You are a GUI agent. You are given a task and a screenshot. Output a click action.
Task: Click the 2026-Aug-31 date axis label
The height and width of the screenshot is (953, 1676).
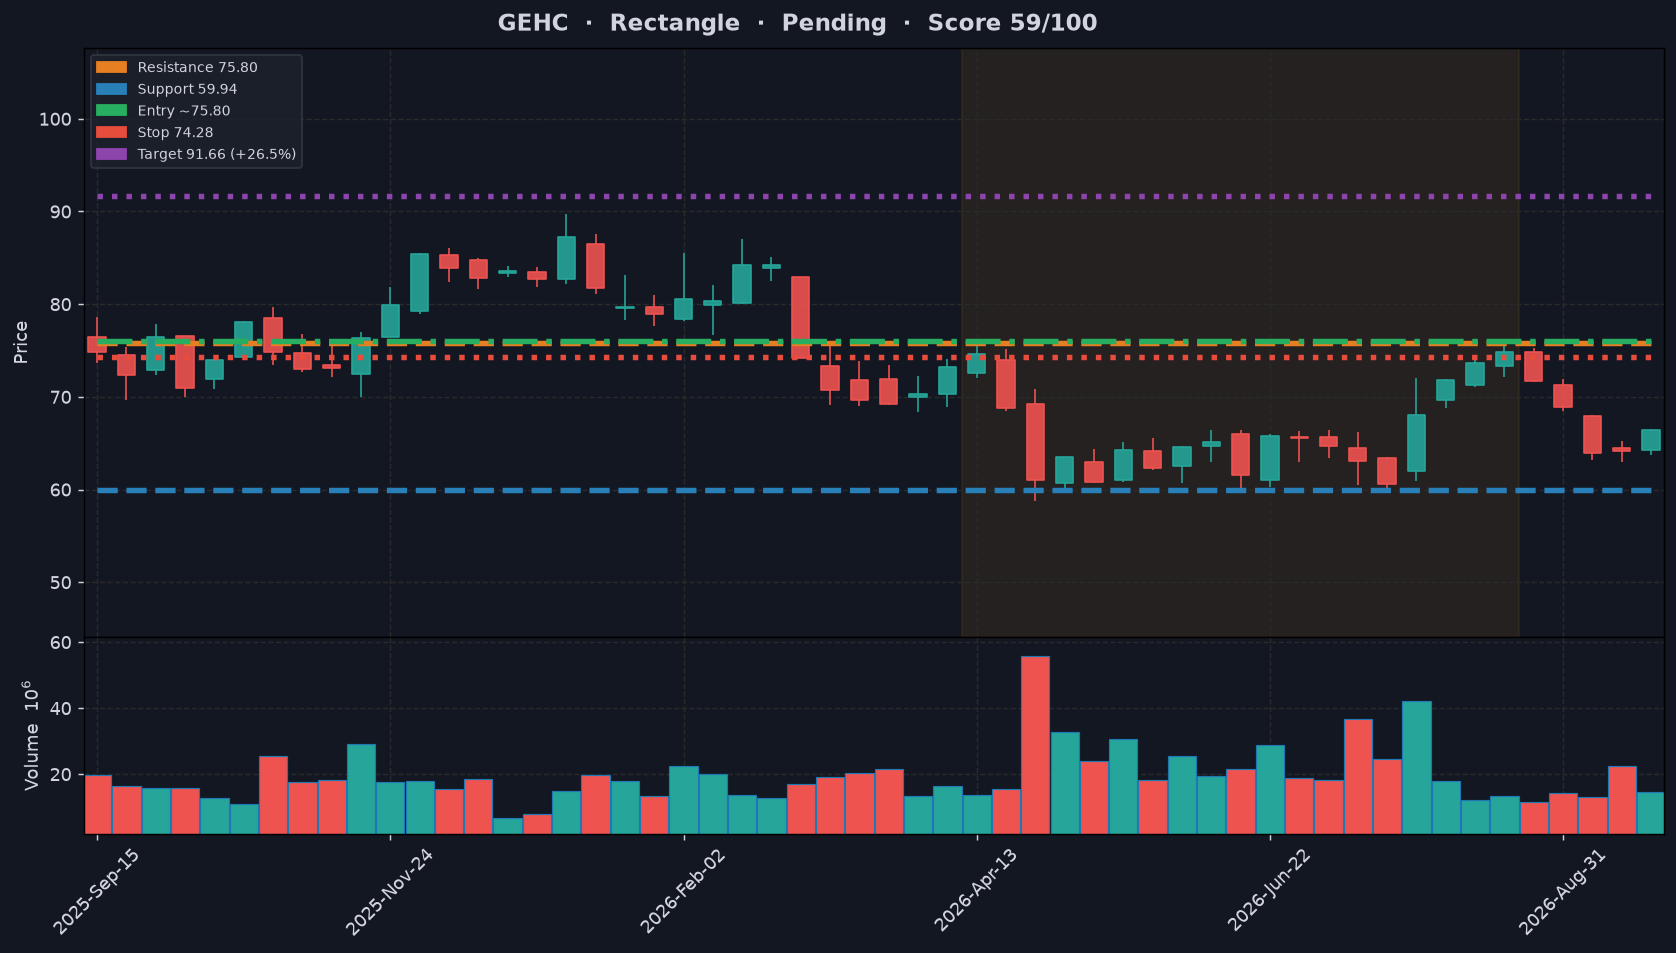tap(1562, 891)
